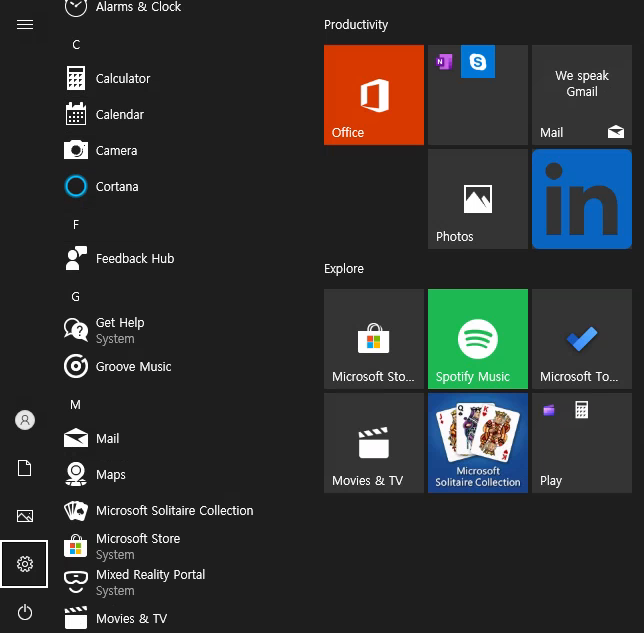
Task: Open the Microsoft To Do tile
Action: (582, 339)
